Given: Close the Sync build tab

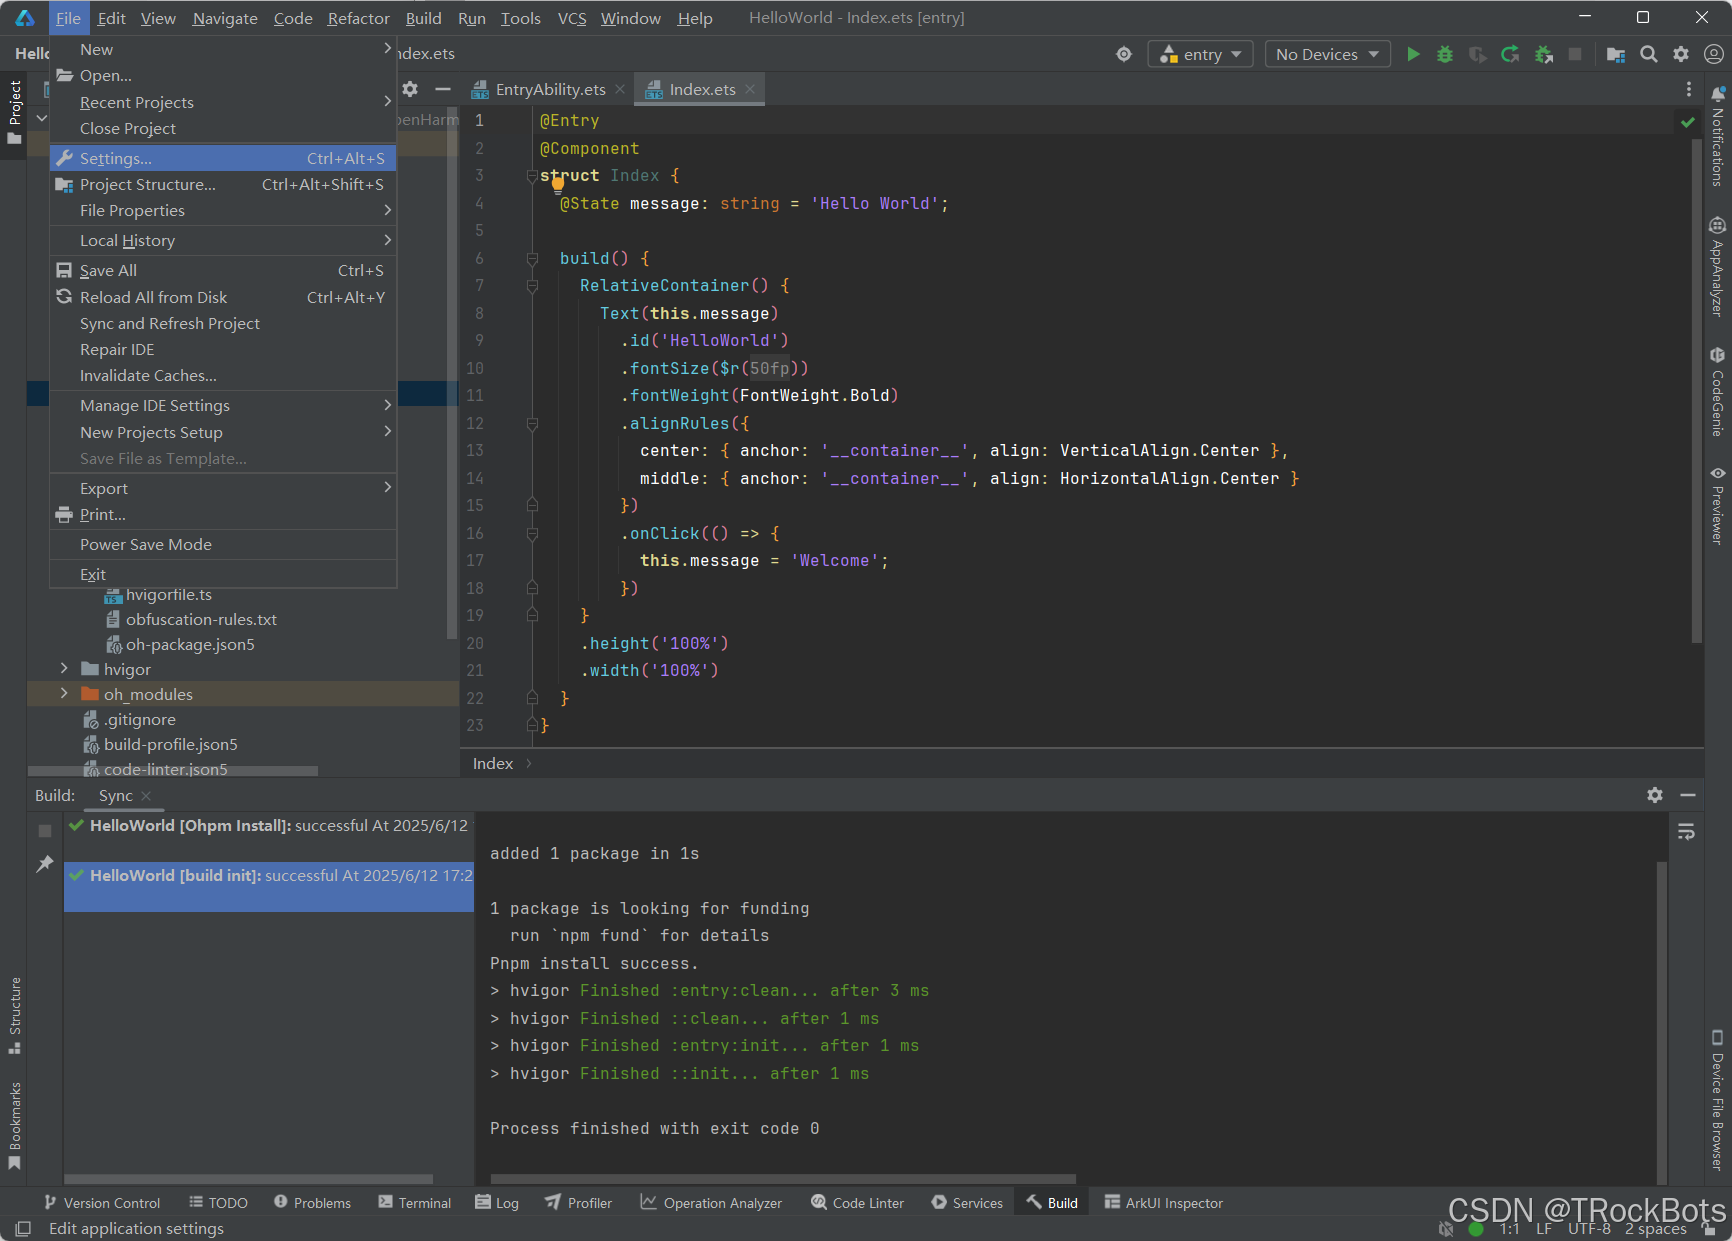Looking at the screenshot, I should (x=146, y=795).
